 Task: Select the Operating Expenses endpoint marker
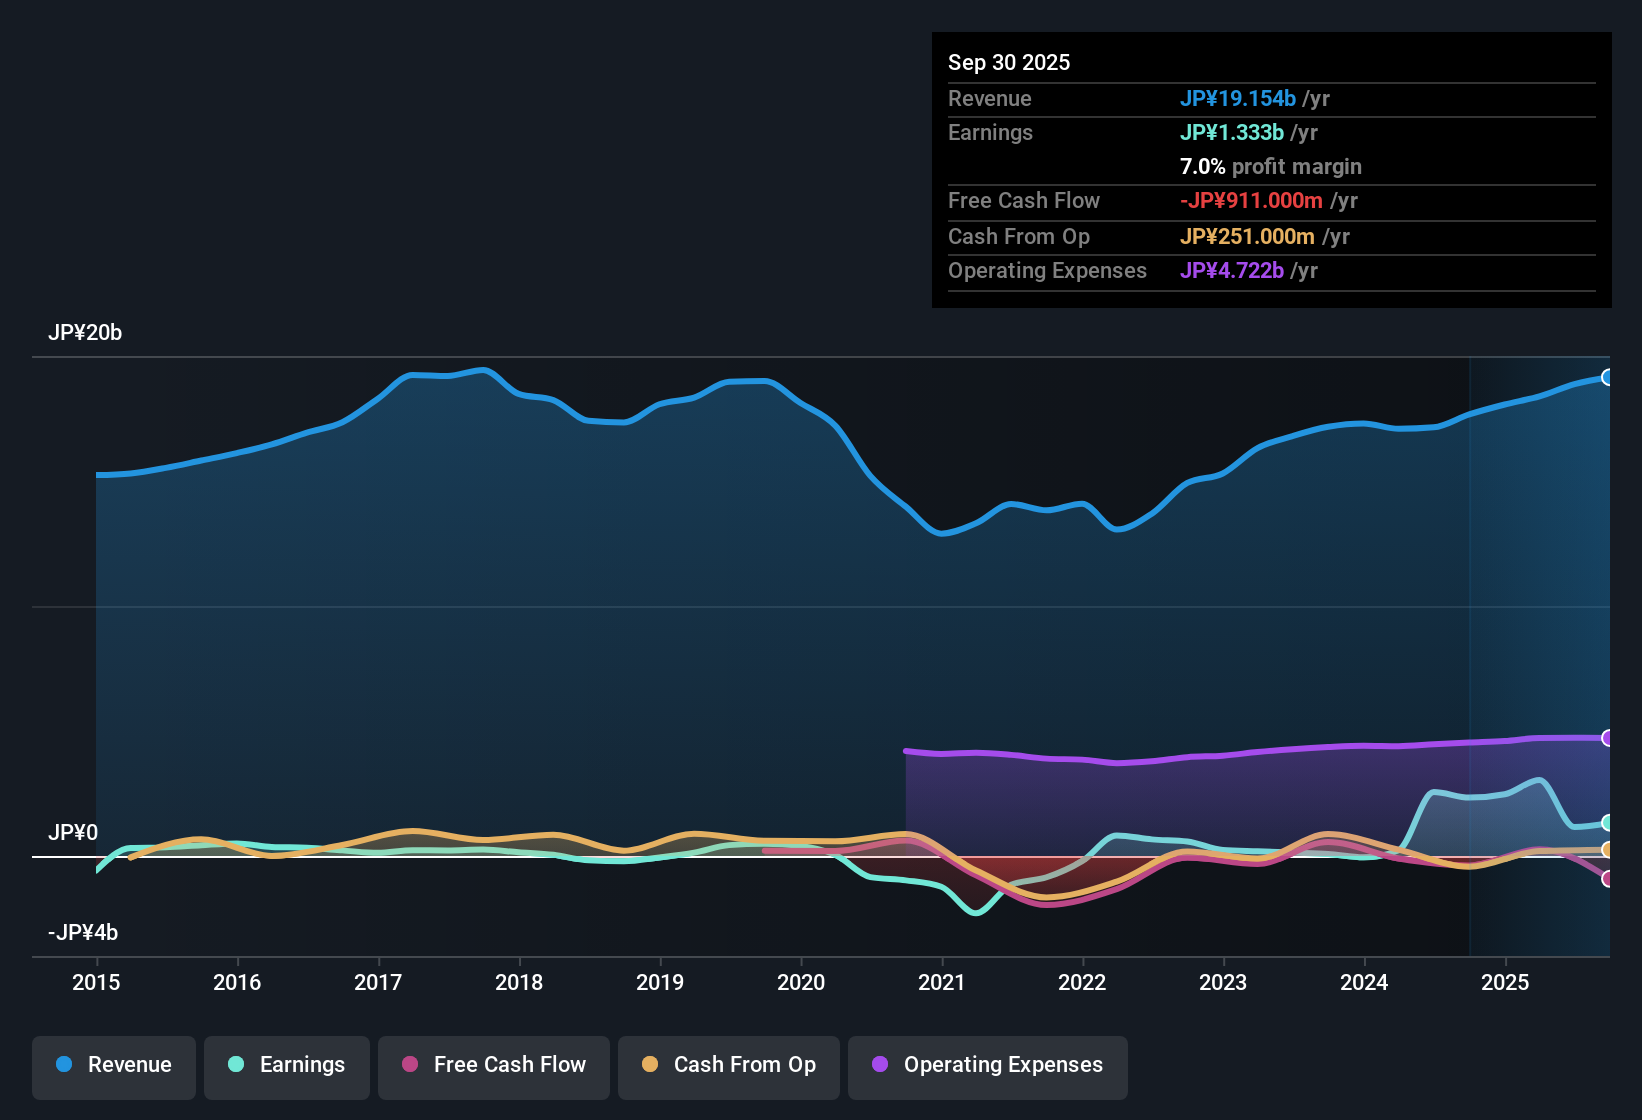[x=1608, y=738]
